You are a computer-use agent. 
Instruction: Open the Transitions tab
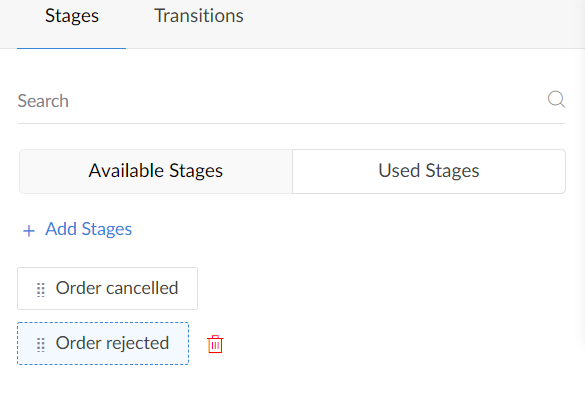199,23
